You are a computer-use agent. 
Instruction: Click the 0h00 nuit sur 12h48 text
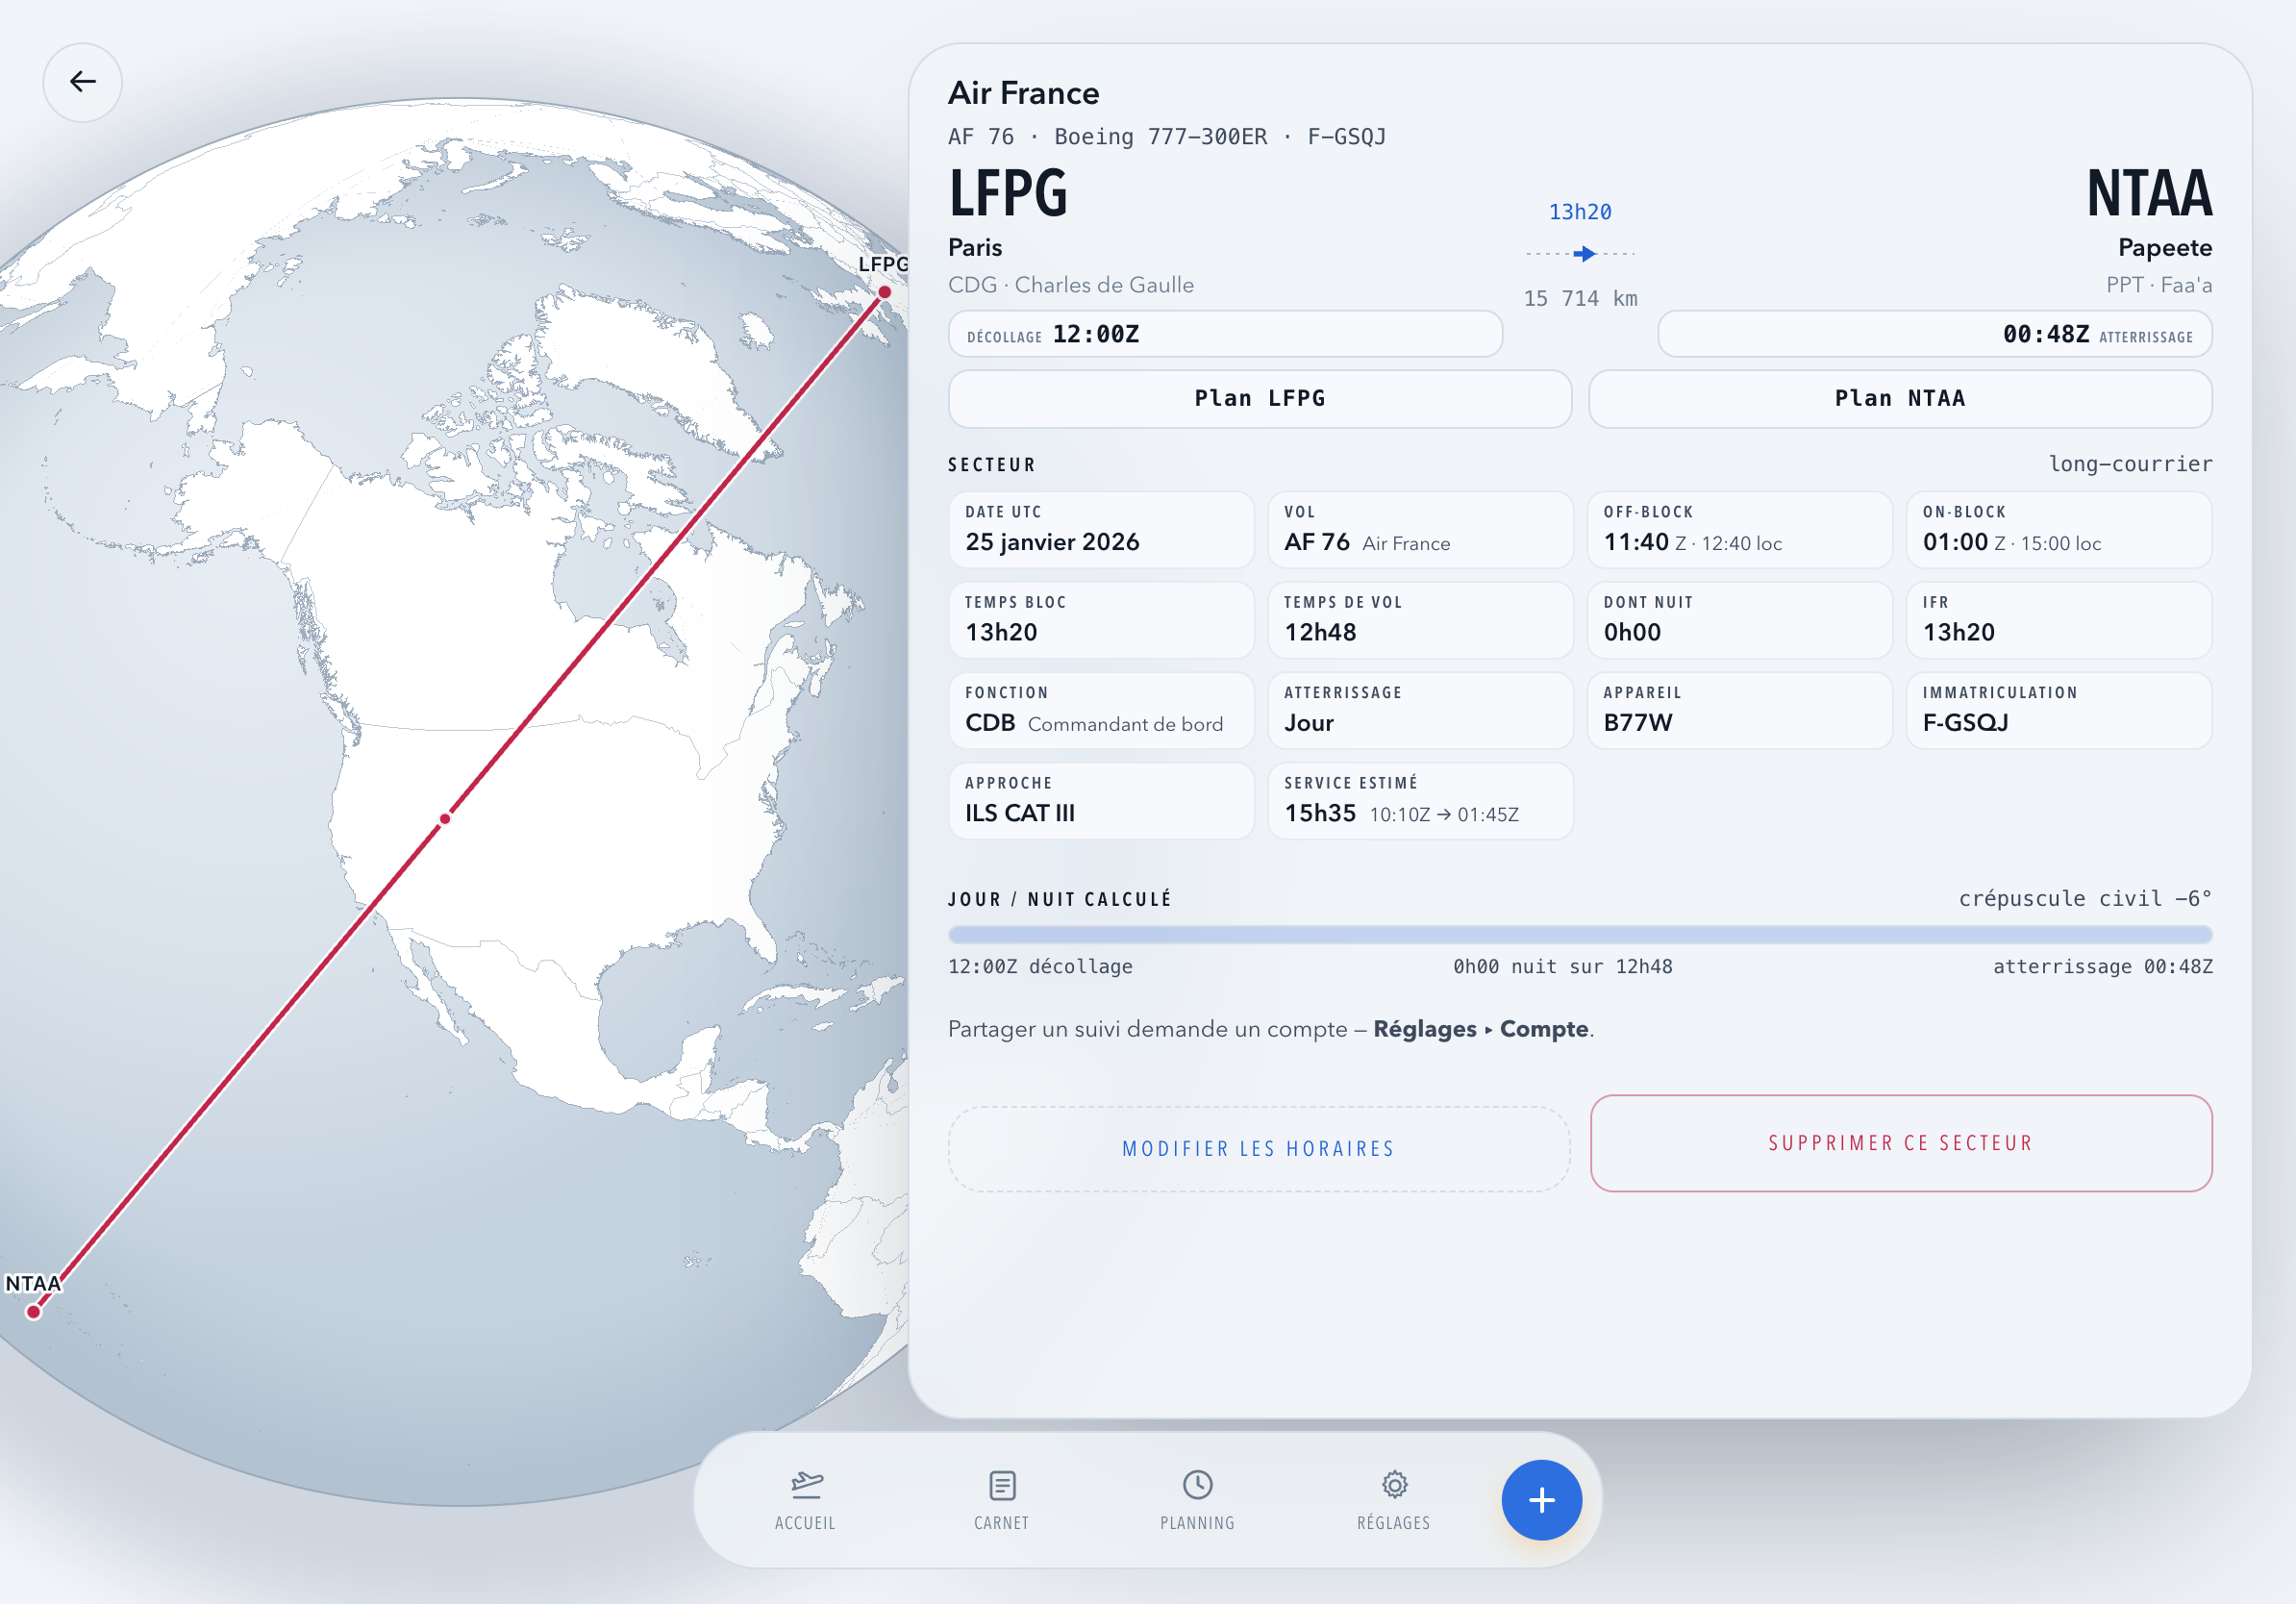coord(1562,966)
